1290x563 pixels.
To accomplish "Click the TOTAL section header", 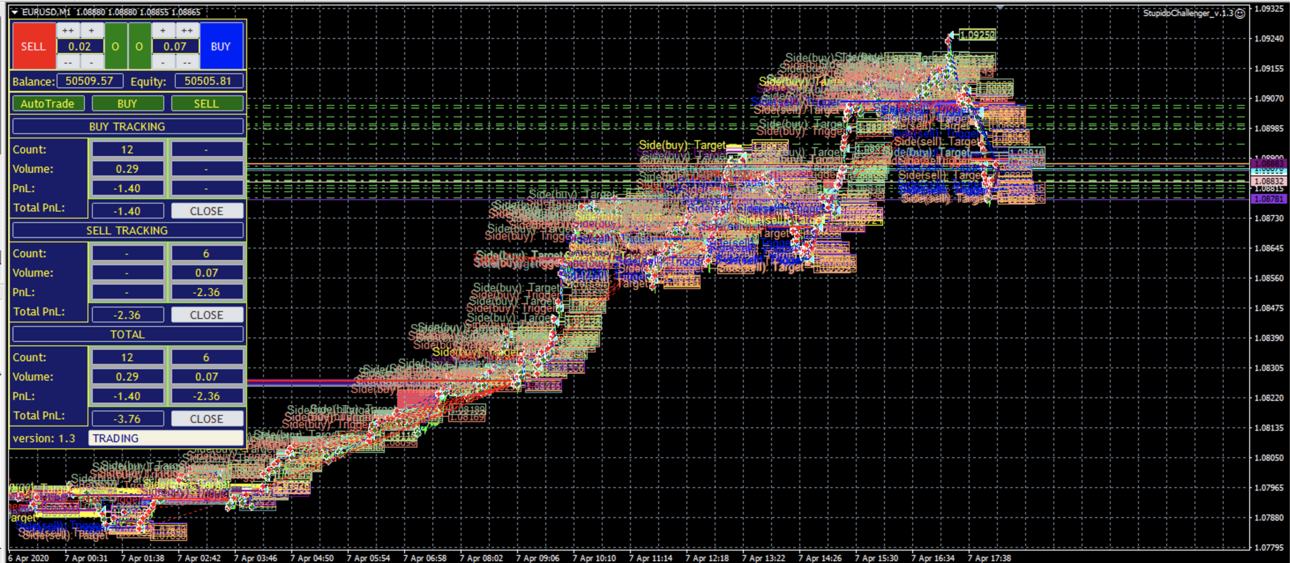I will point(127,335).
